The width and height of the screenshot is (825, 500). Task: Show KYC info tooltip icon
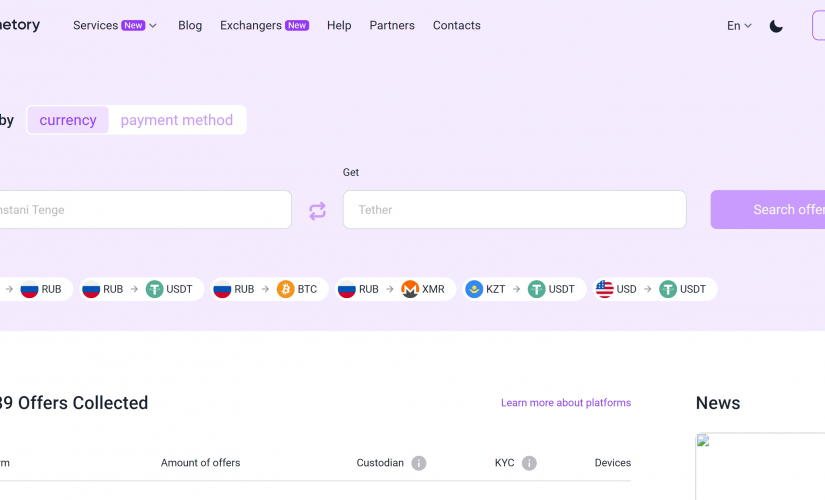(529, 463)
